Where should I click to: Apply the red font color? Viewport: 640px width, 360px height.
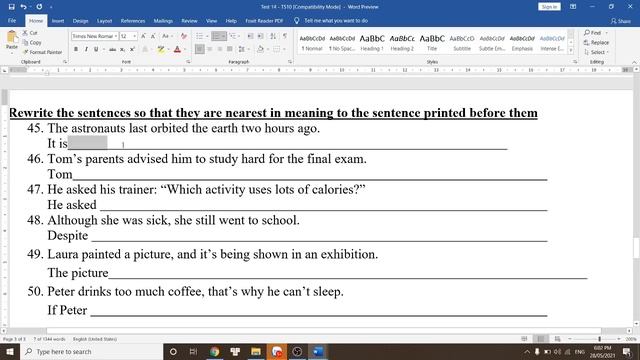coord(177,49)
